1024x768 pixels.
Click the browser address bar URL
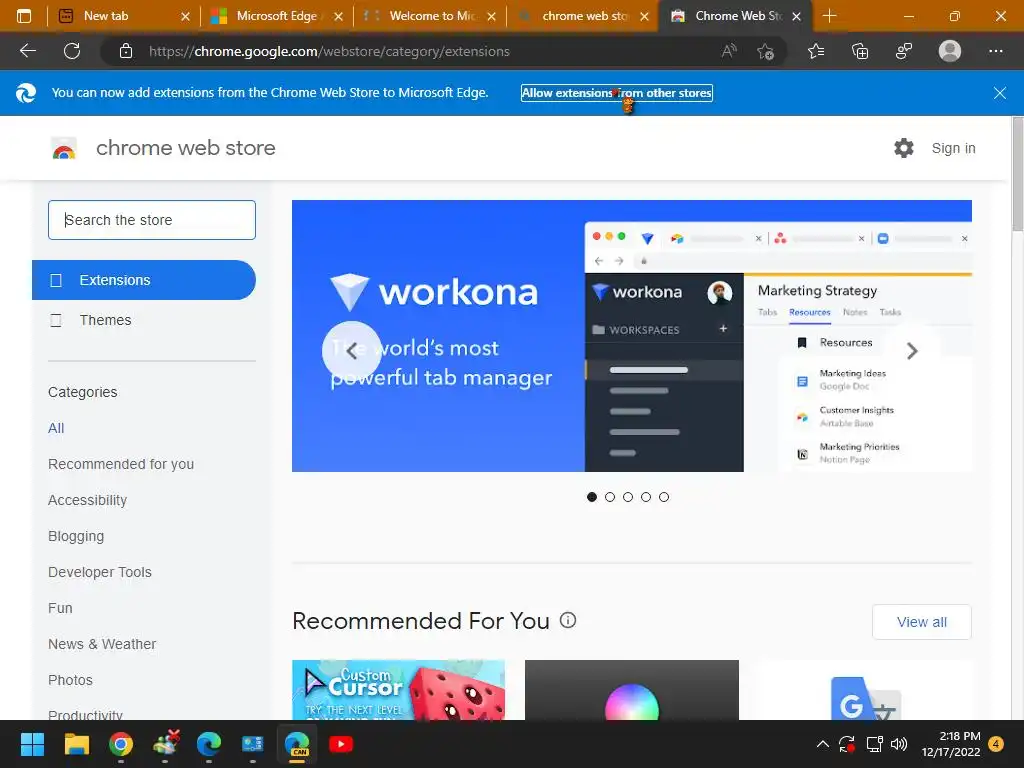click(x=329, y=51)
